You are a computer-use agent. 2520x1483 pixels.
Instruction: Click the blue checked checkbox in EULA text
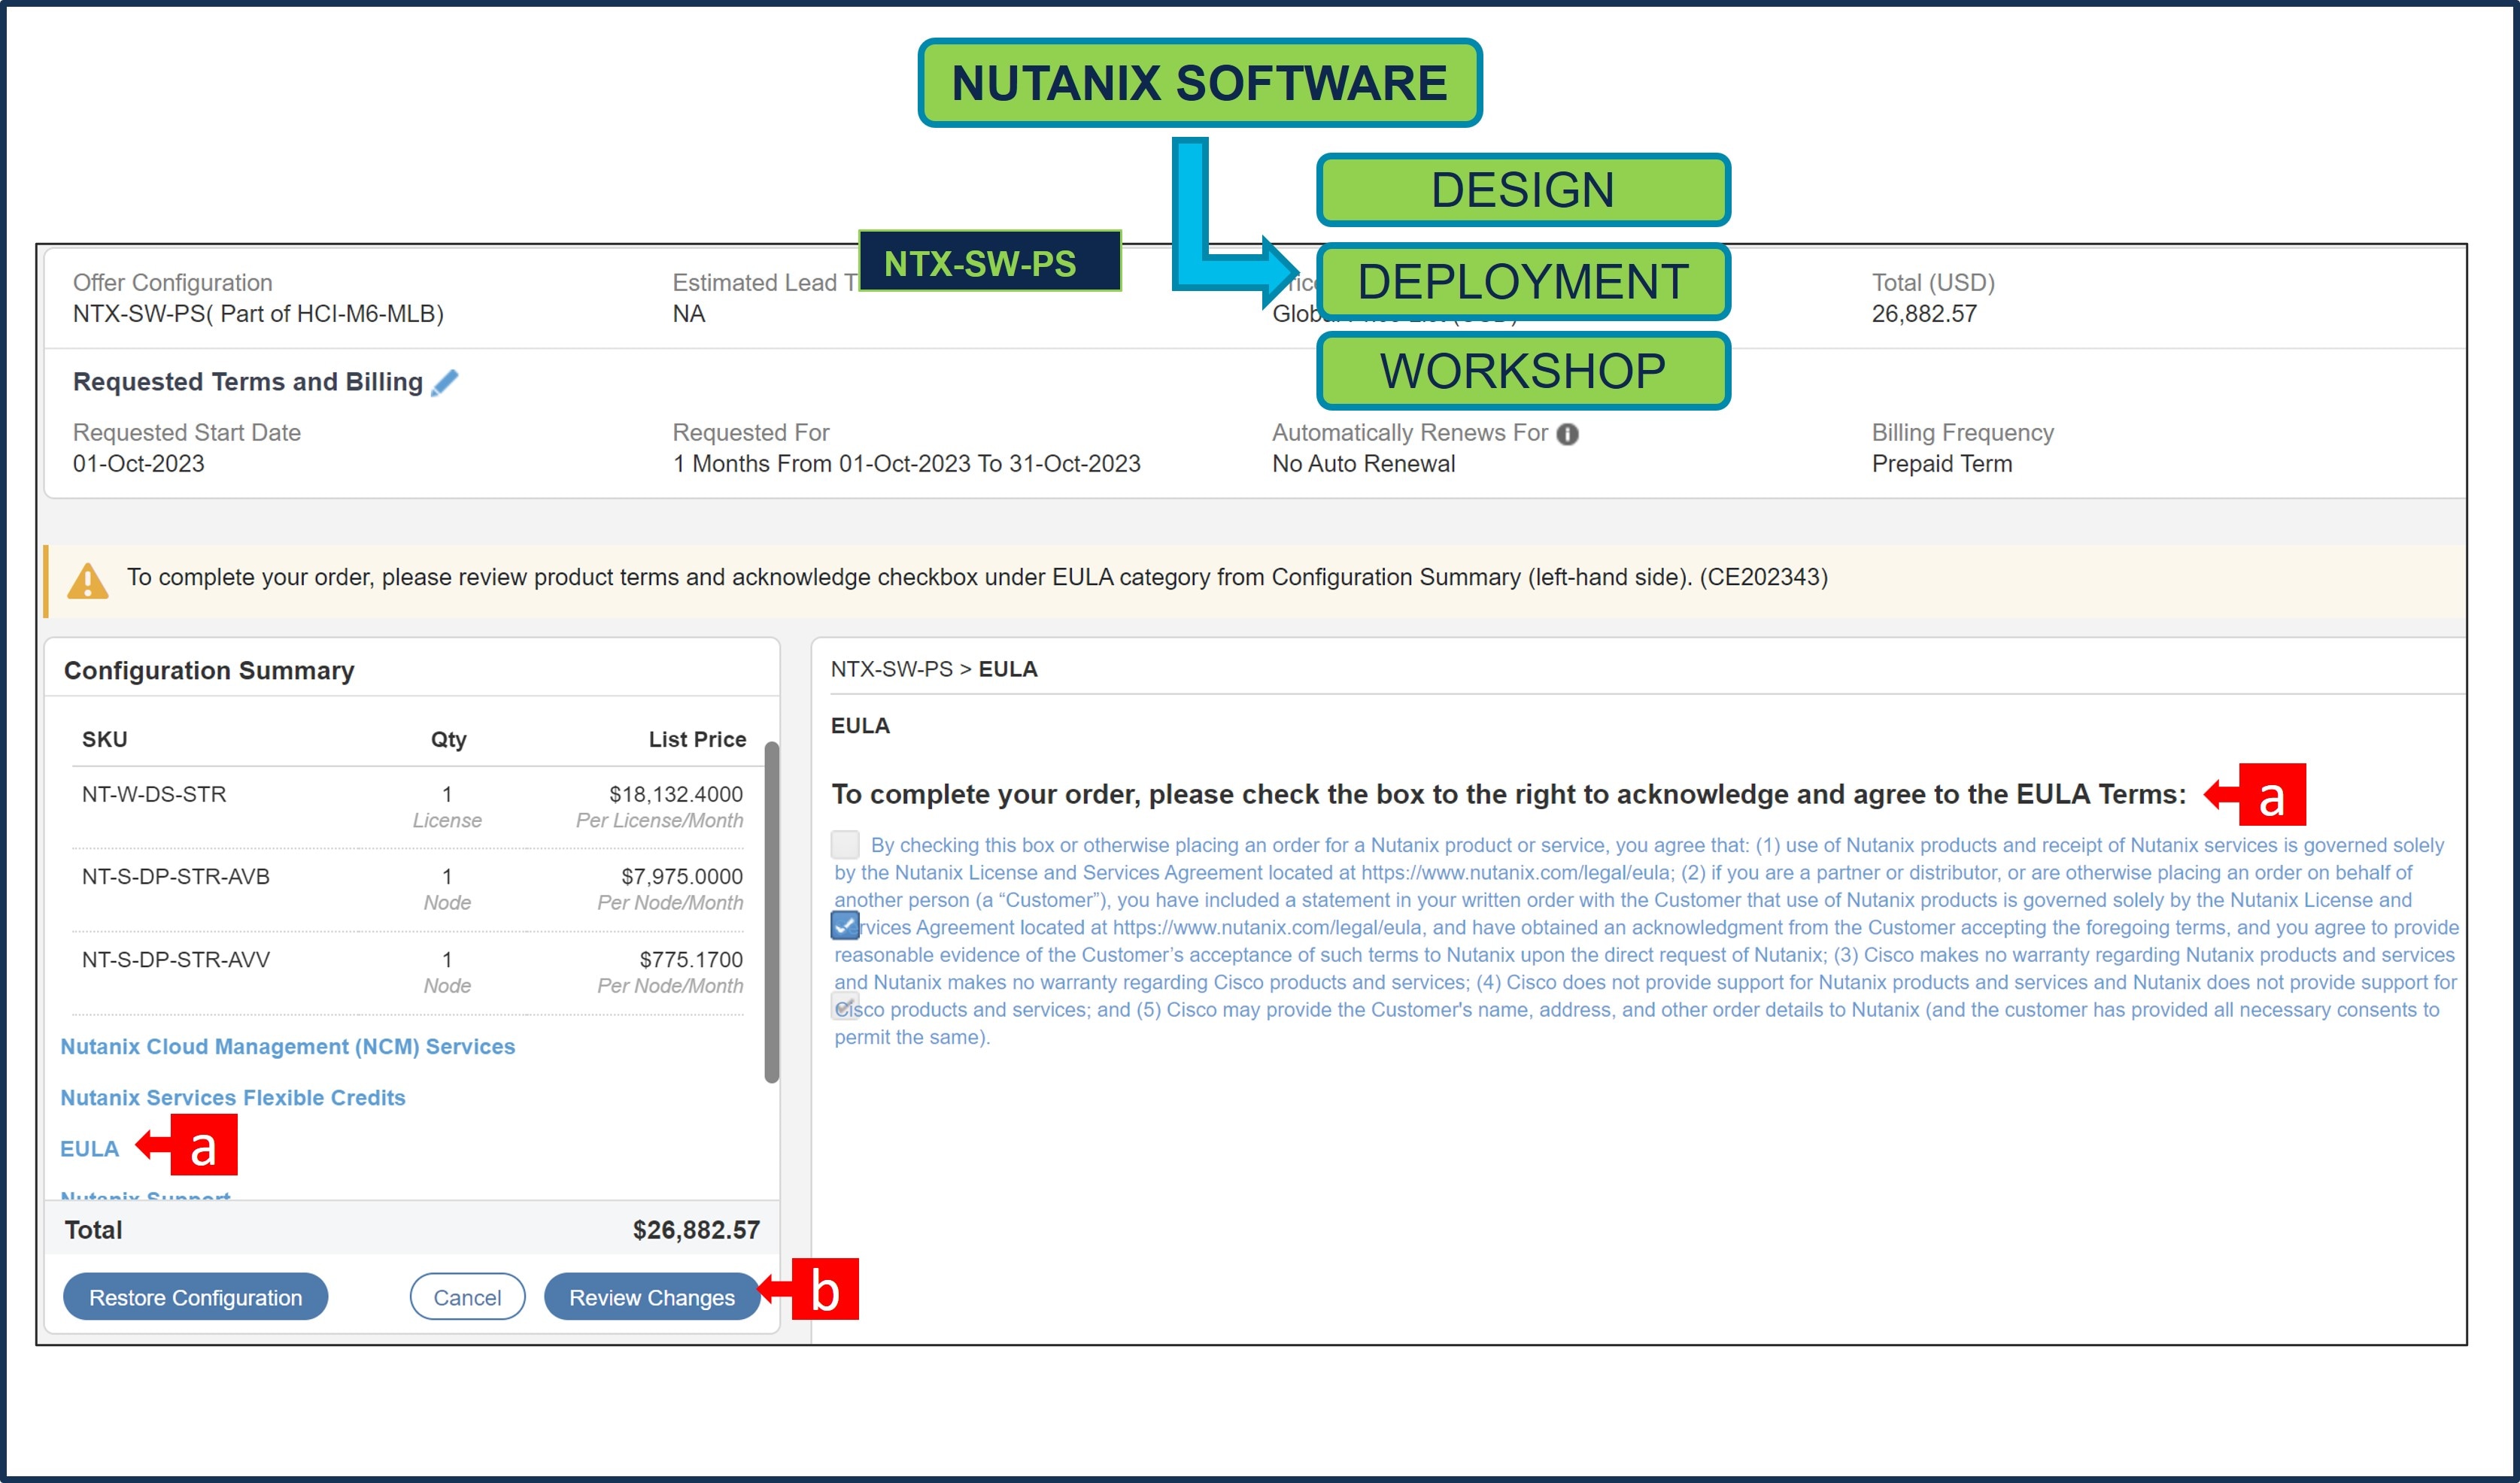[x=845, y=926]
